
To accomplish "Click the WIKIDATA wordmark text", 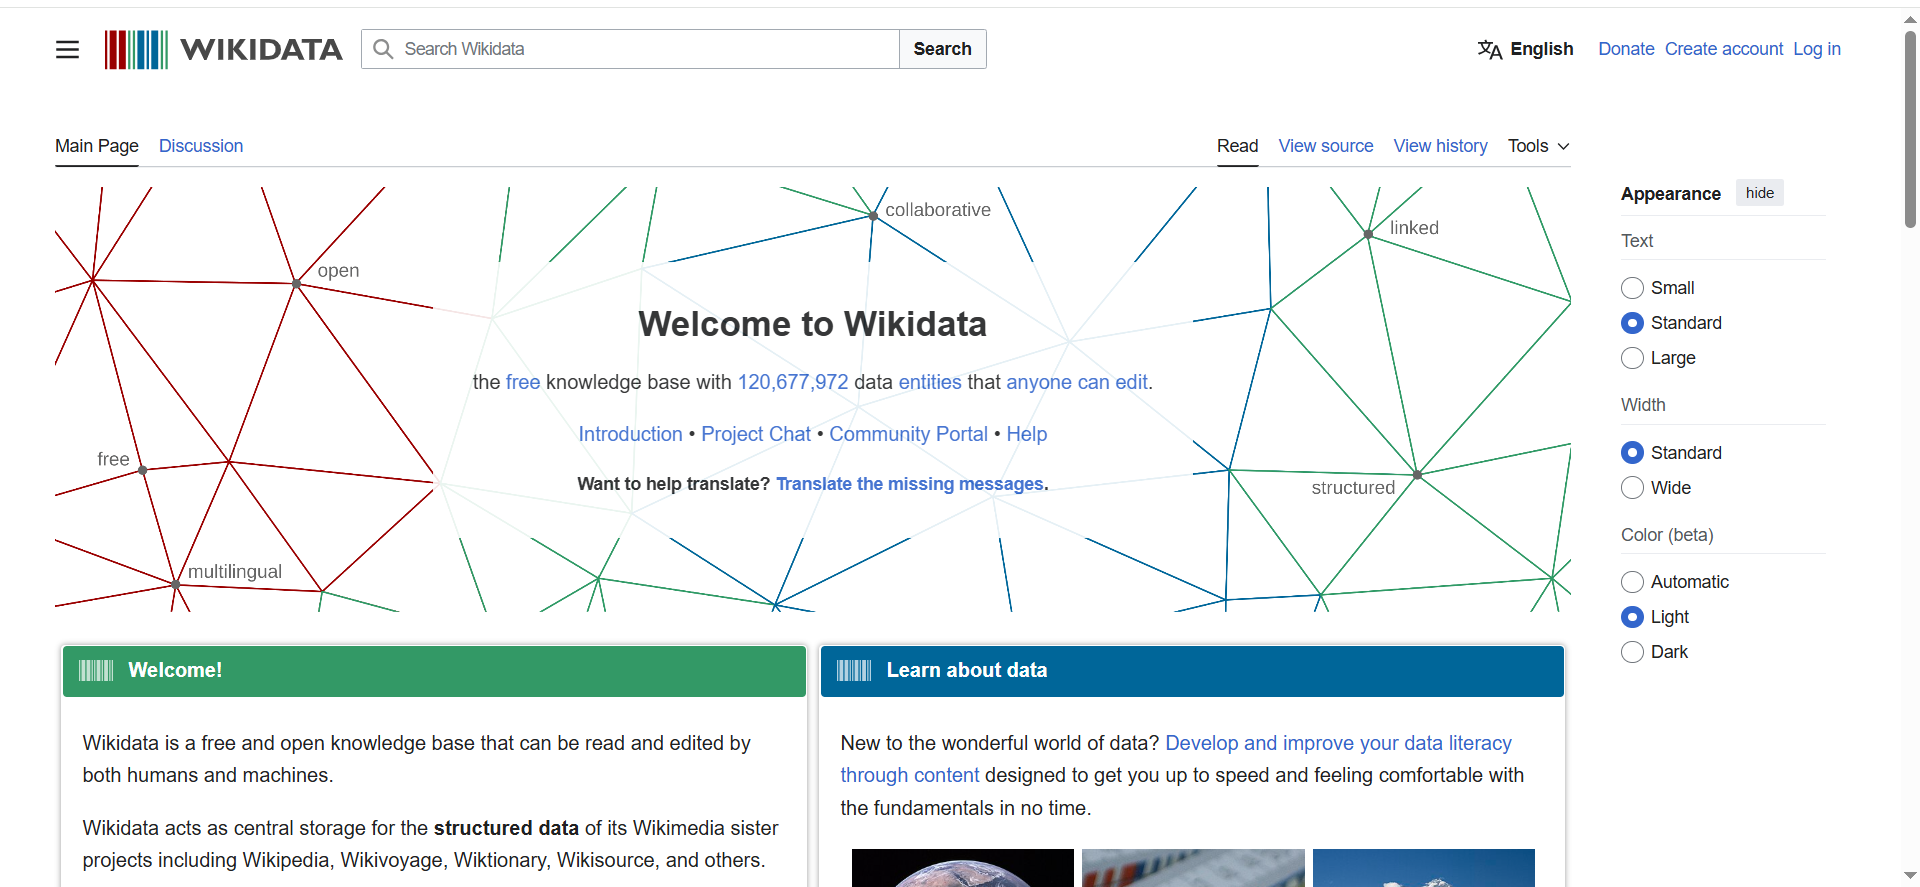I will pyautogui.click(x=261, y=49).
